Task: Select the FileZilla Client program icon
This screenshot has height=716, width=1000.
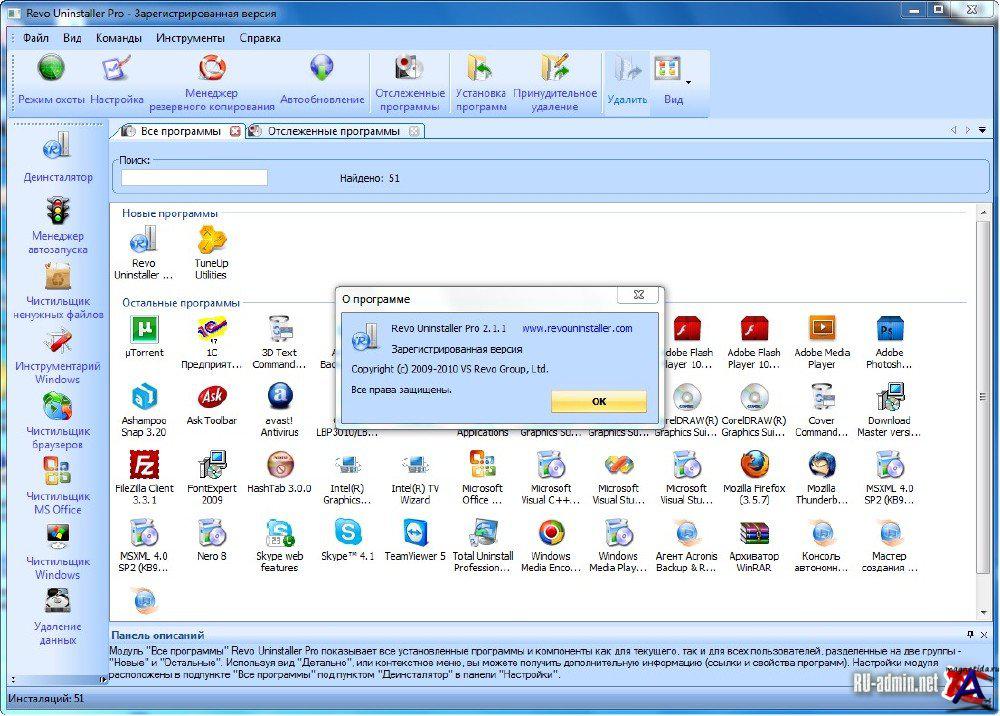Action: click(x=145, y=465)
